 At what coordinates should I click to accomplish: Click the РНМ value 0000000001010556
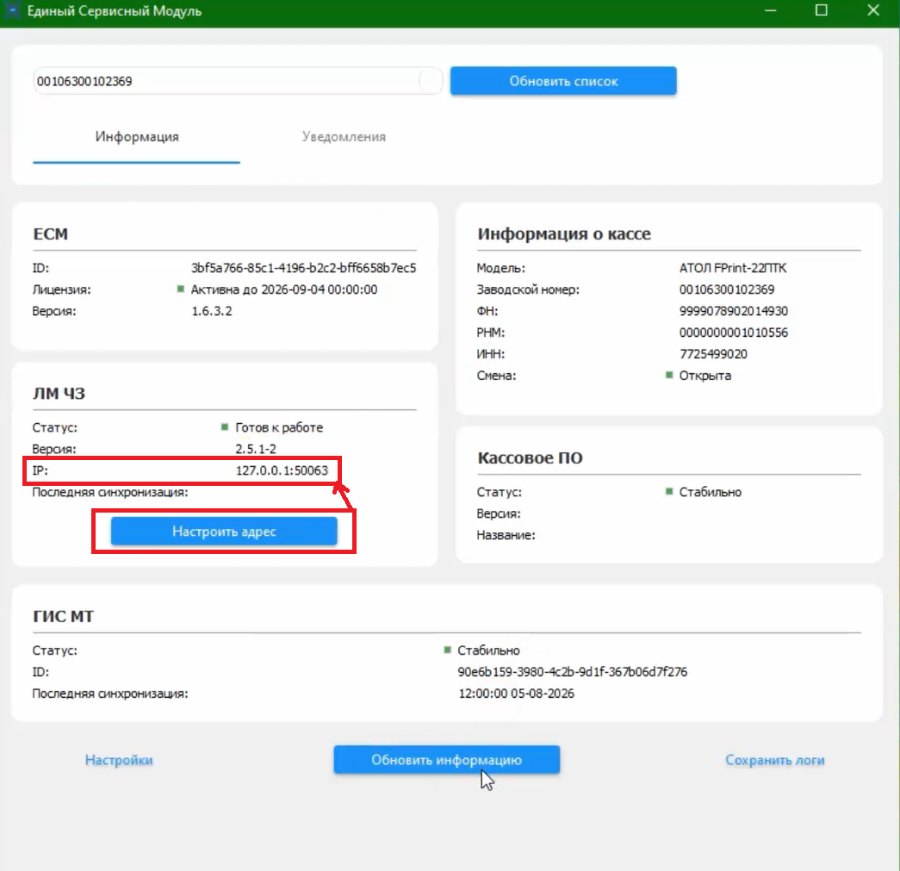pyautogui.click(x=734, y=332)
